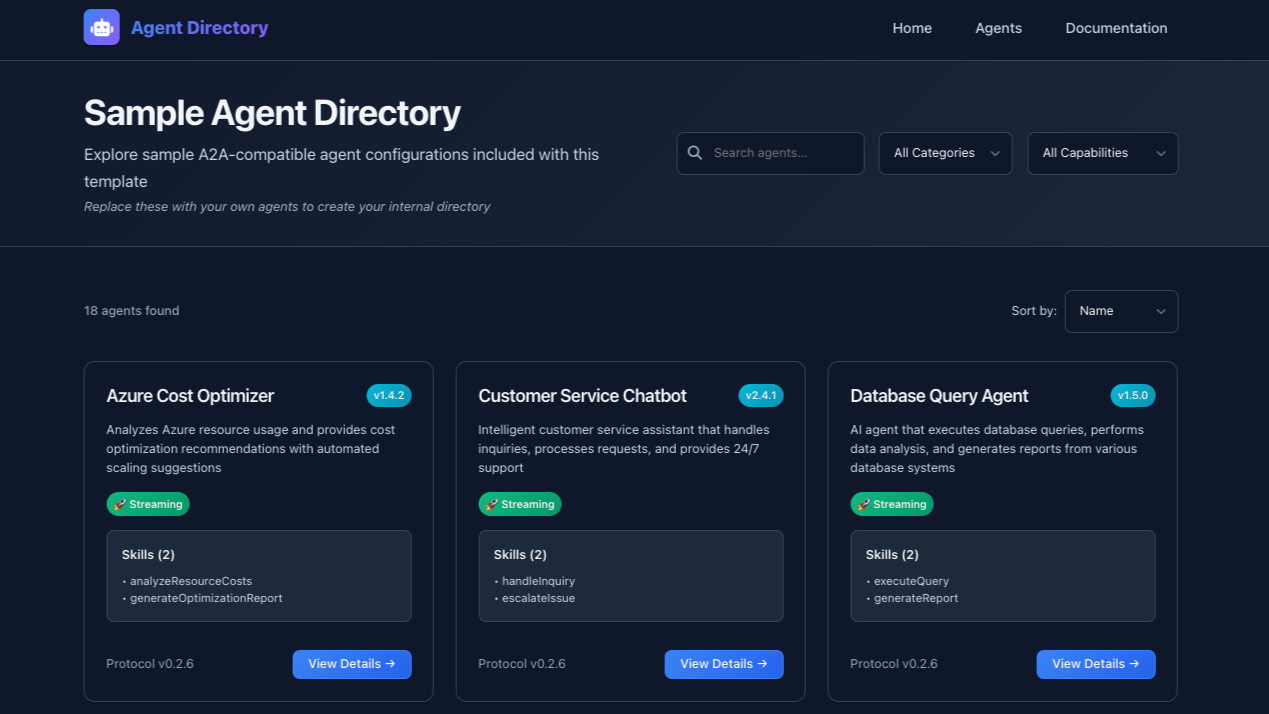Click the v1.4.2 version badge
Screen dimensions: 1269x714
point(389,395)
